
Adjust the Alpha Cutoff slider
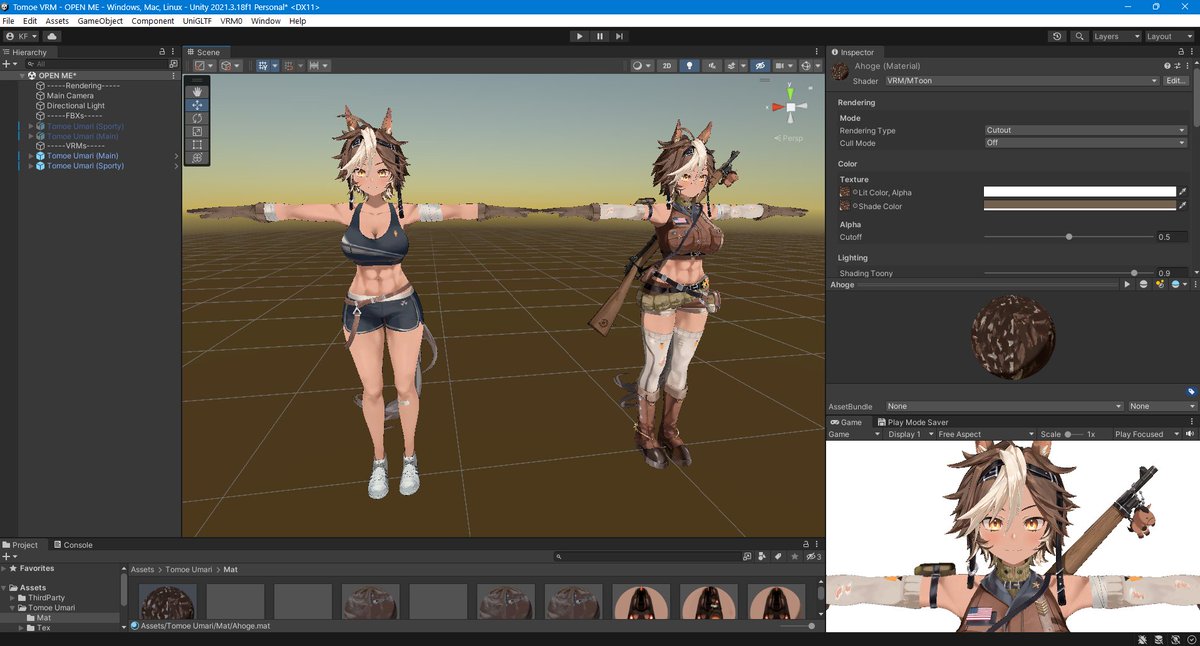coord(1069,237)
